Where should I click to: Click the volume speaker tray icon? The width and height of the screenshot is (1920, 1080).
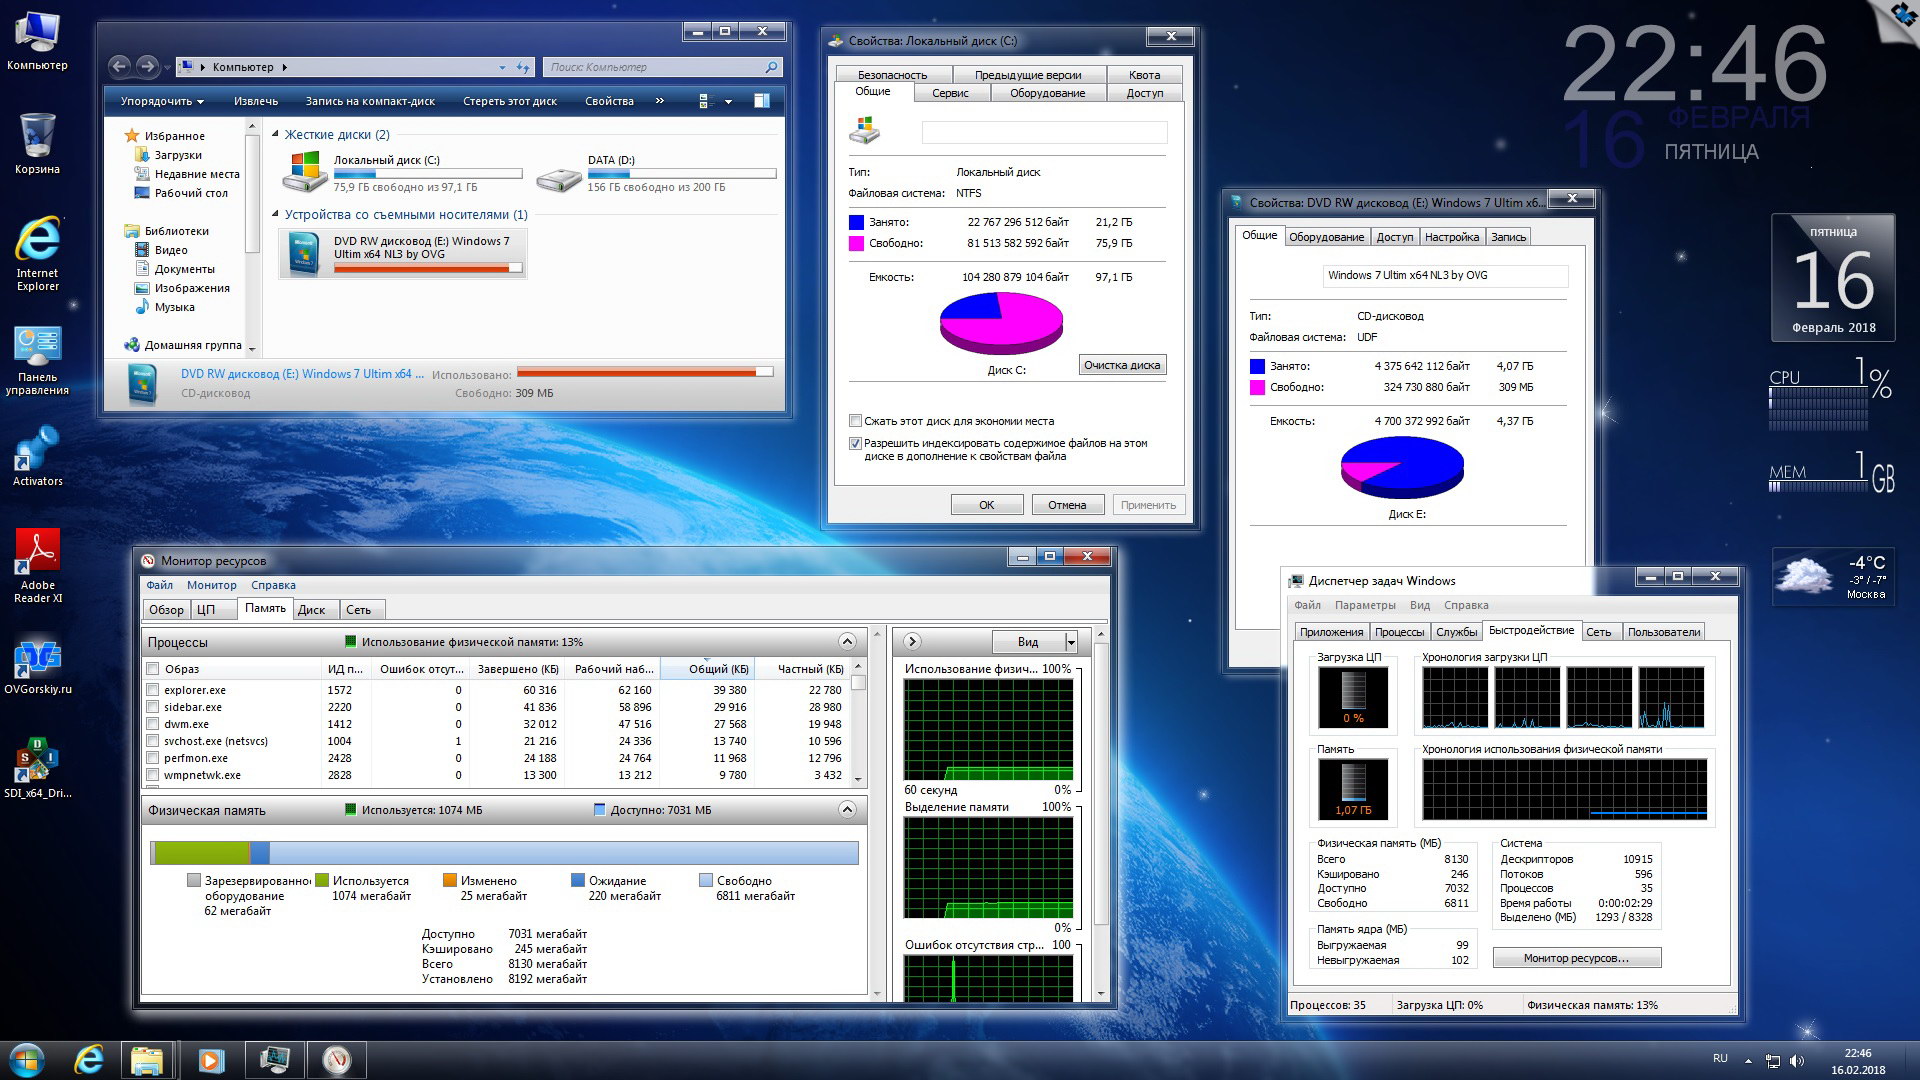pos(1797,1061)
